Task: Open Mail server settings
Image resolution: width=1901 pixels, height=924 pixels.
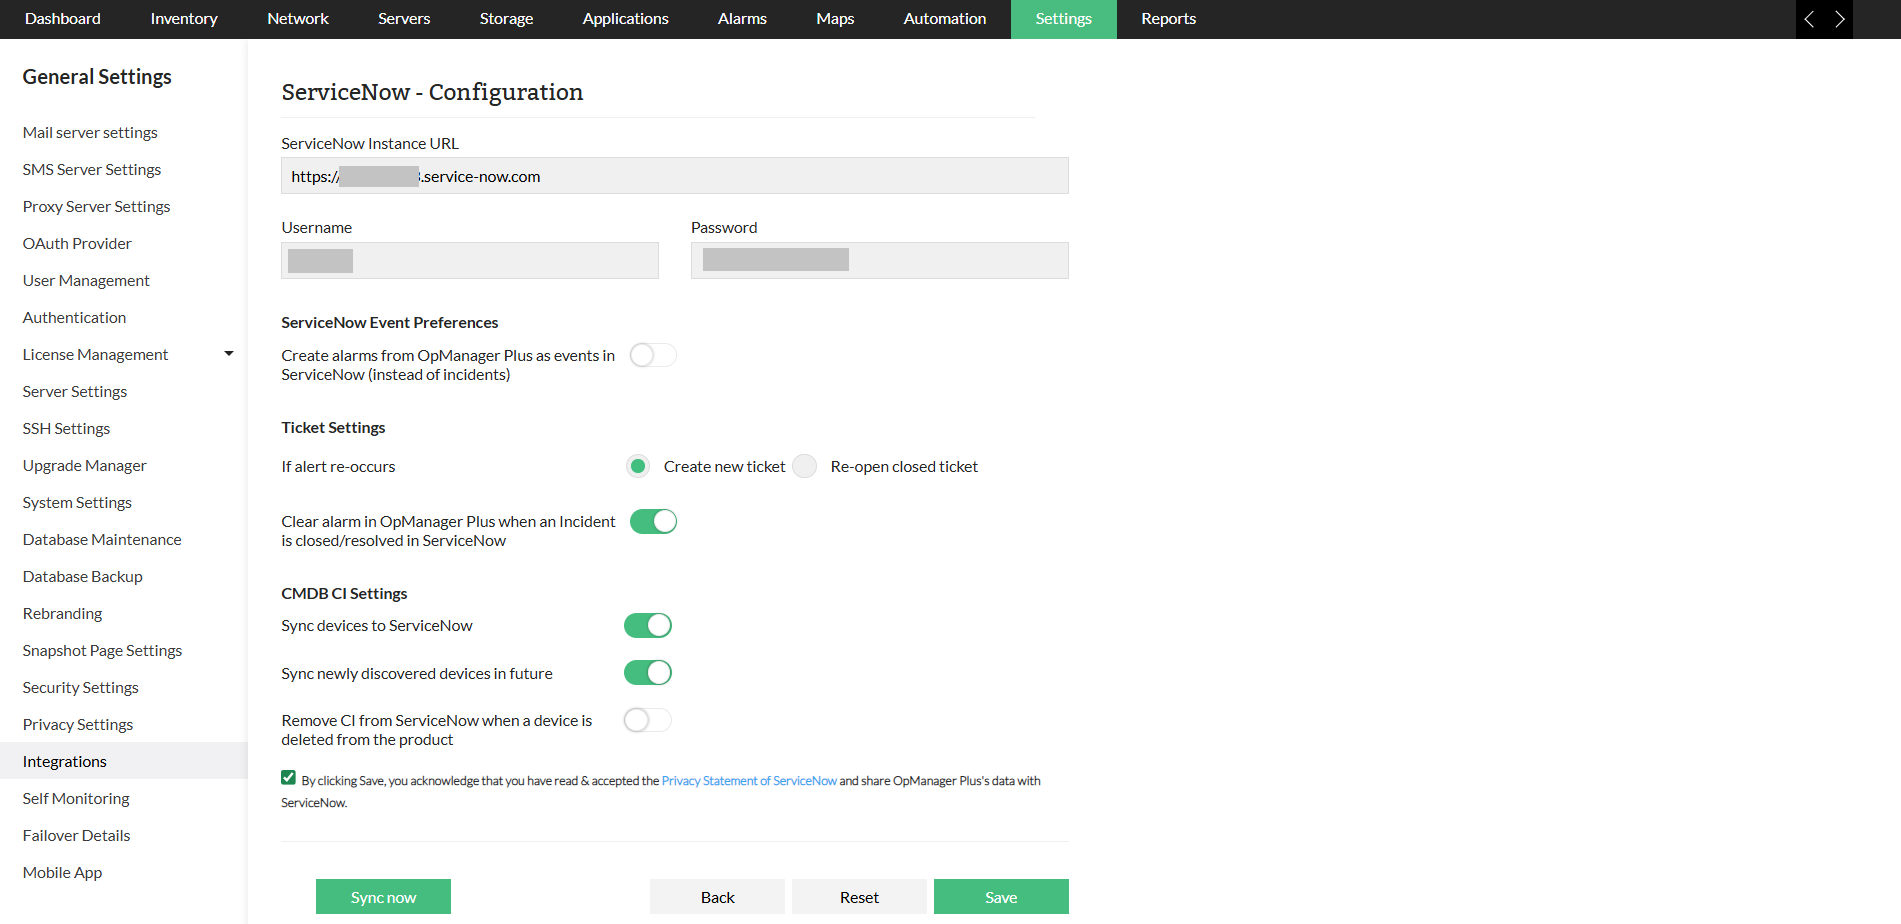Action: (90, 132)
